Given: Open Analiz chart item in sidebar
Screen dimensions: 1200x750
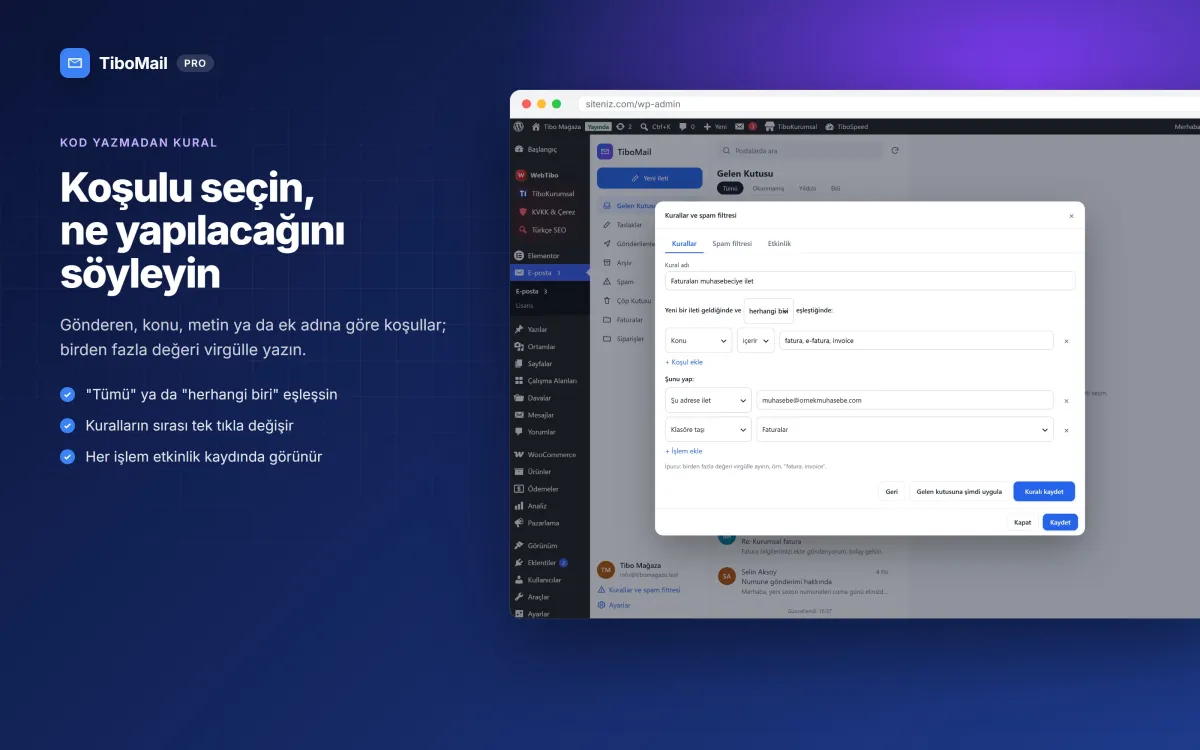Looking at the screenshot, I should coord(549,506).
